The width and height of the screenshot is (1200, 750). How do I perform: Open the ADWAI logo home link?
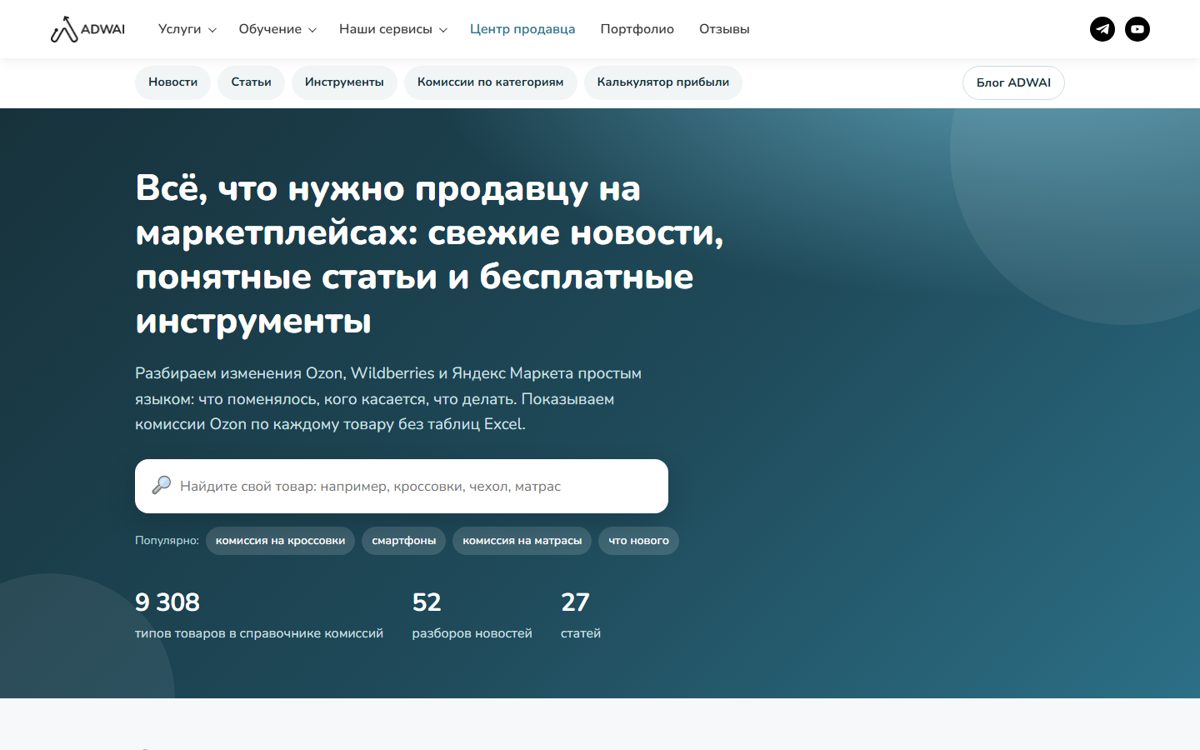coord(88,29)
